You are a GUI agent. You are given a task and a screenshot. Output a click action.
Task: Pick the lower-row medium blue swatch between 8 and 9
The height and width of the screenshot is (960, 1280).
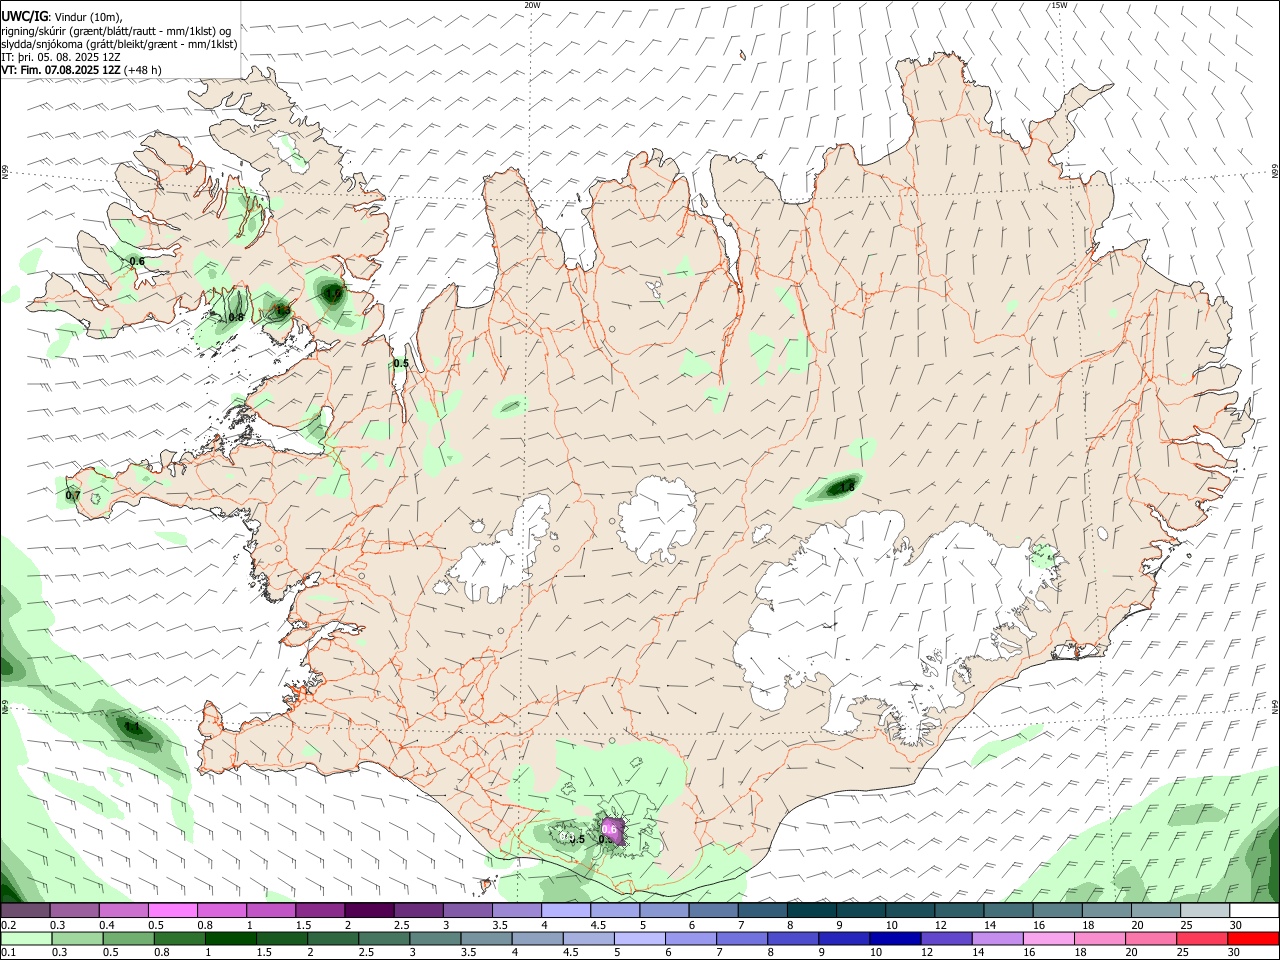click(792, 939)
